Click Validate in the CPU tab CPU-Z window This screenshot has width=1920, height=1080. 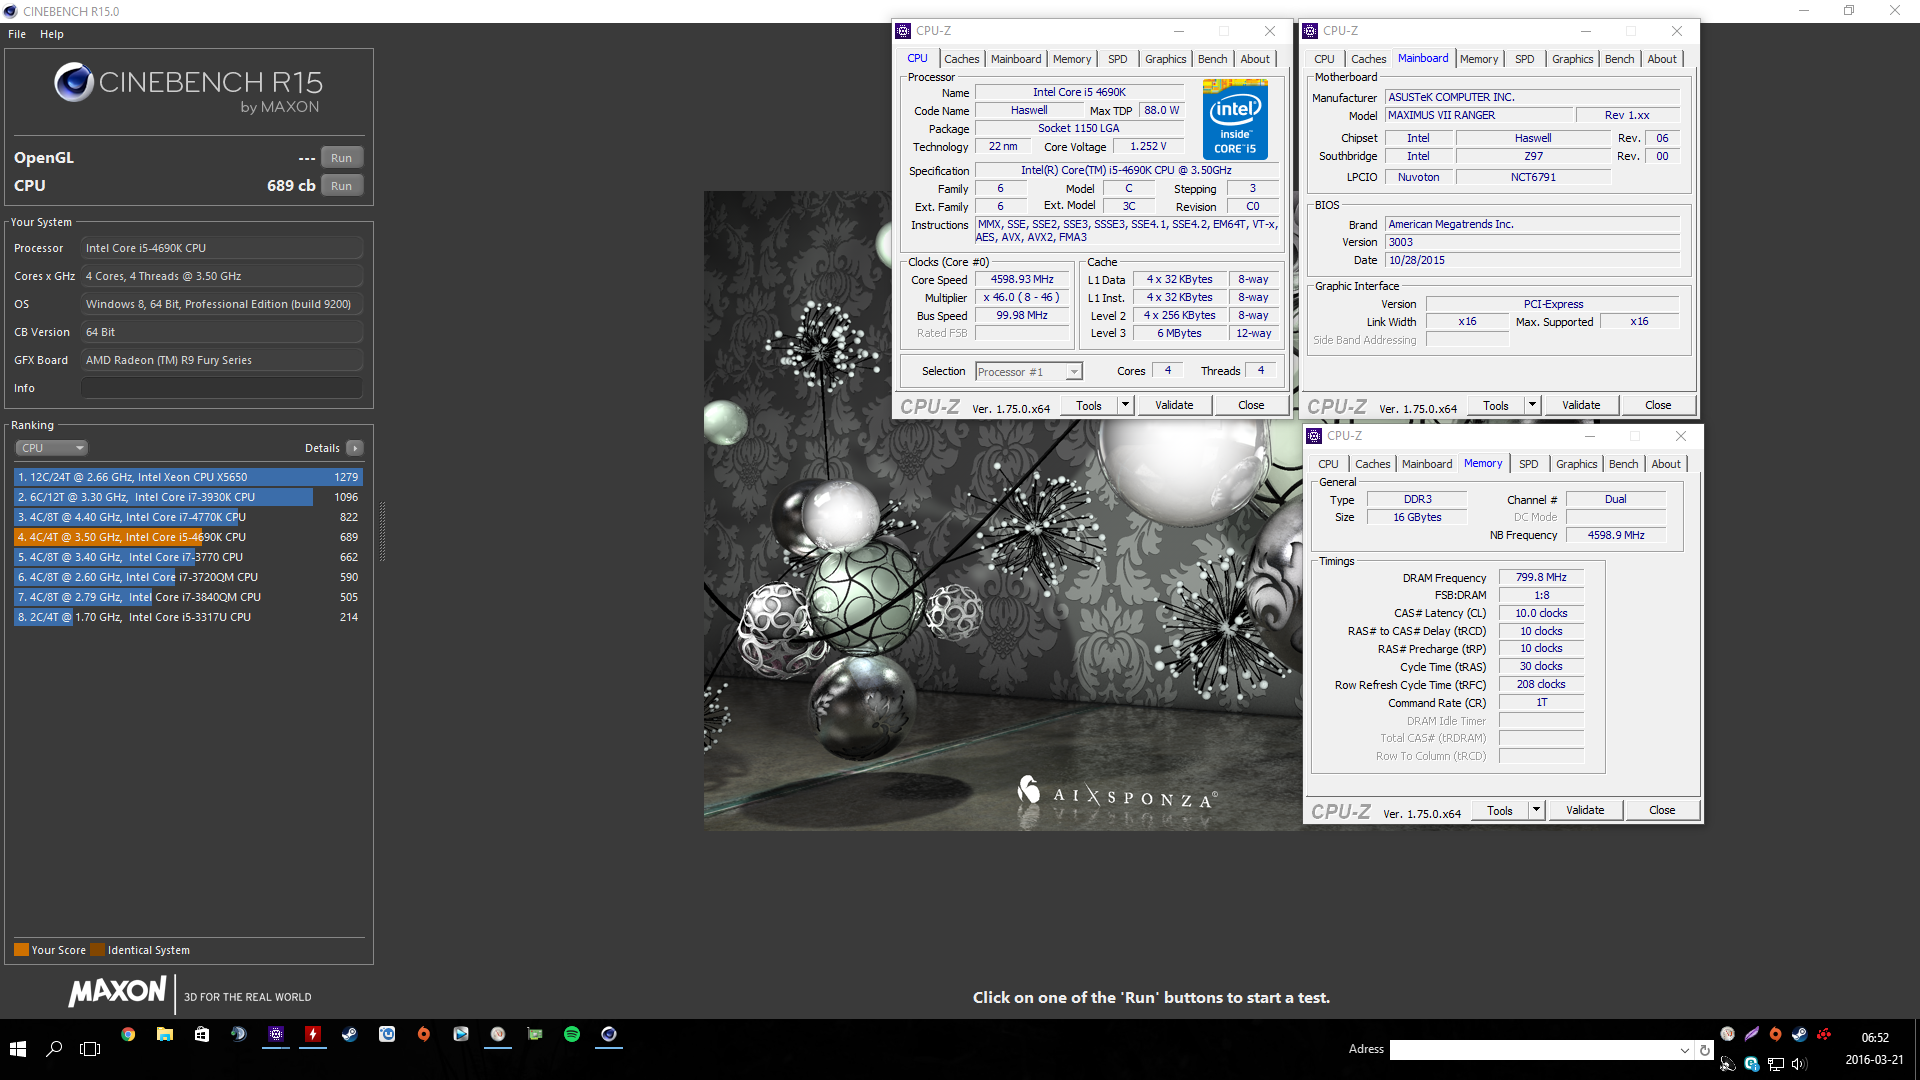(1174, 405)
